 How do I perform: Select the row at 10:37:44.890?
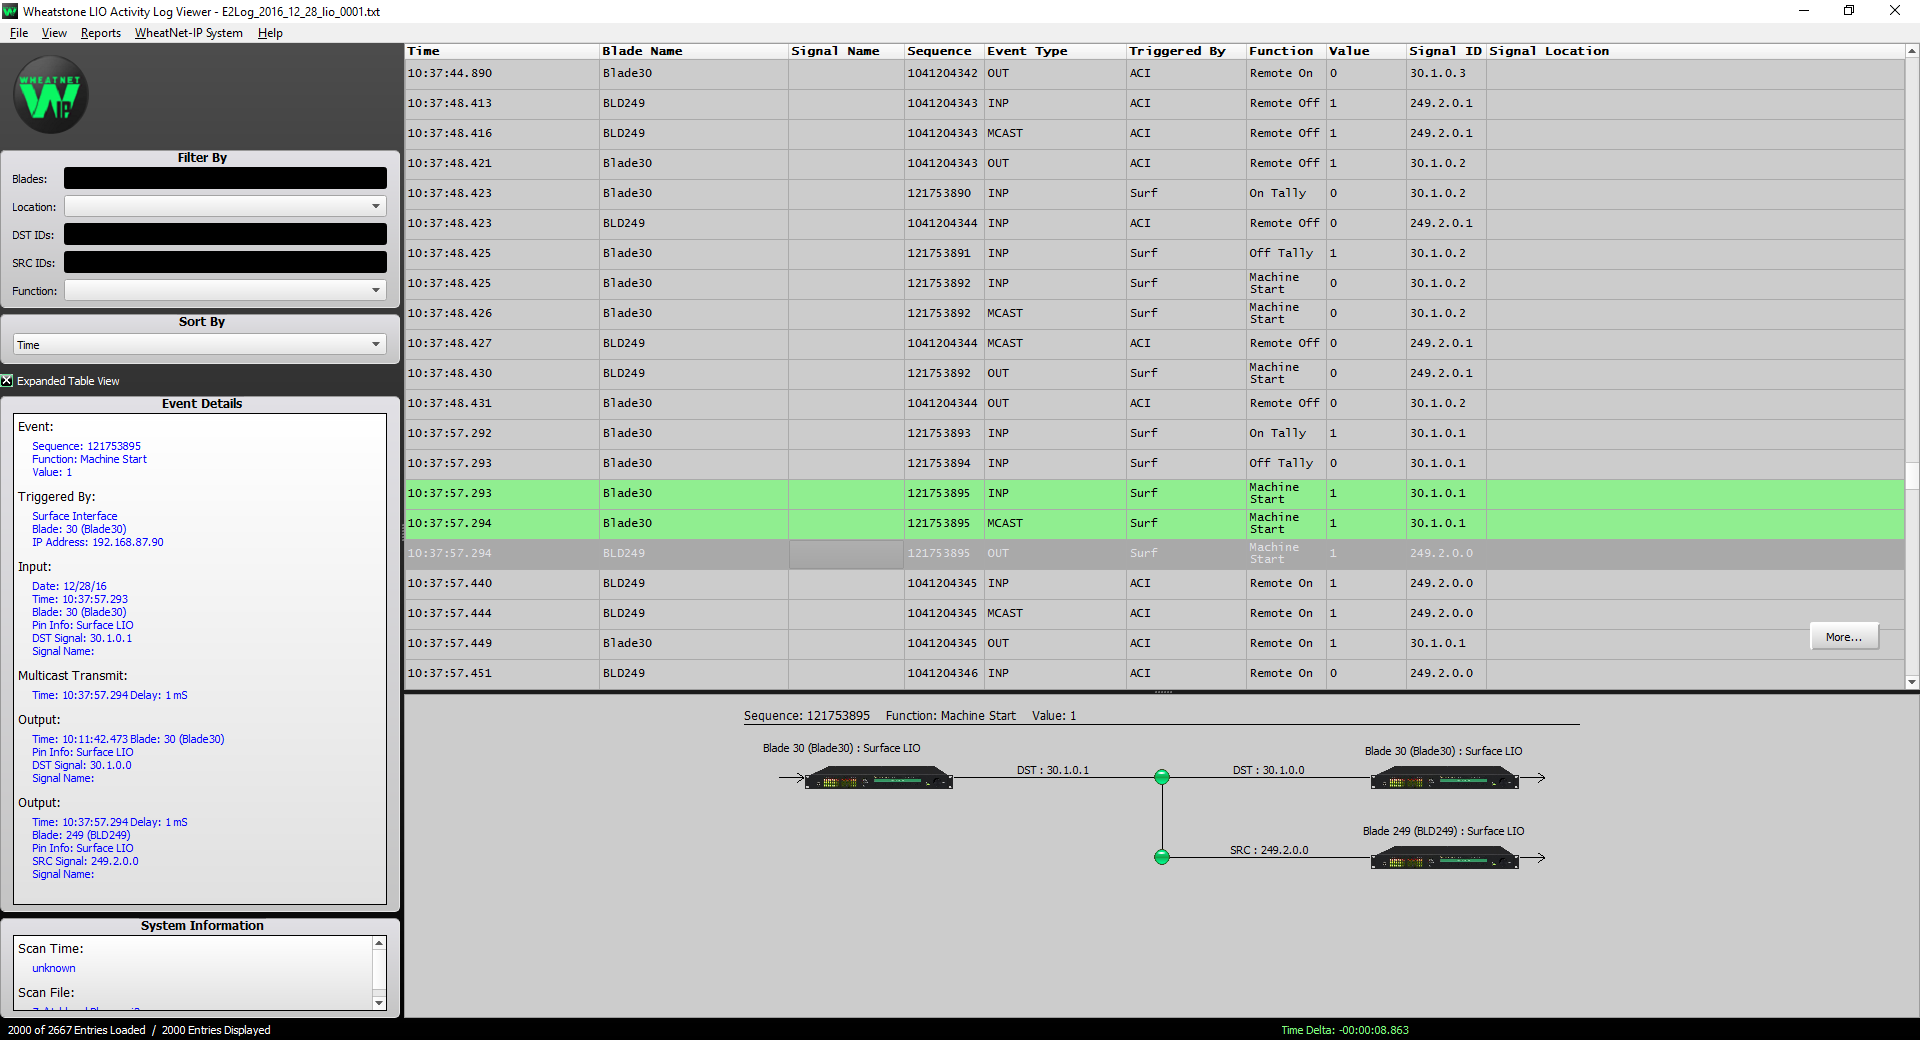1154,74
